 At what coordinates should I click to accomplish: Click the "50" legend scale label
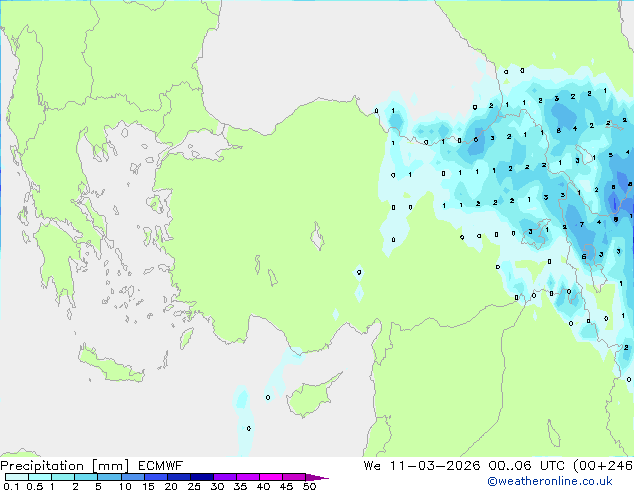pos(309,486)
